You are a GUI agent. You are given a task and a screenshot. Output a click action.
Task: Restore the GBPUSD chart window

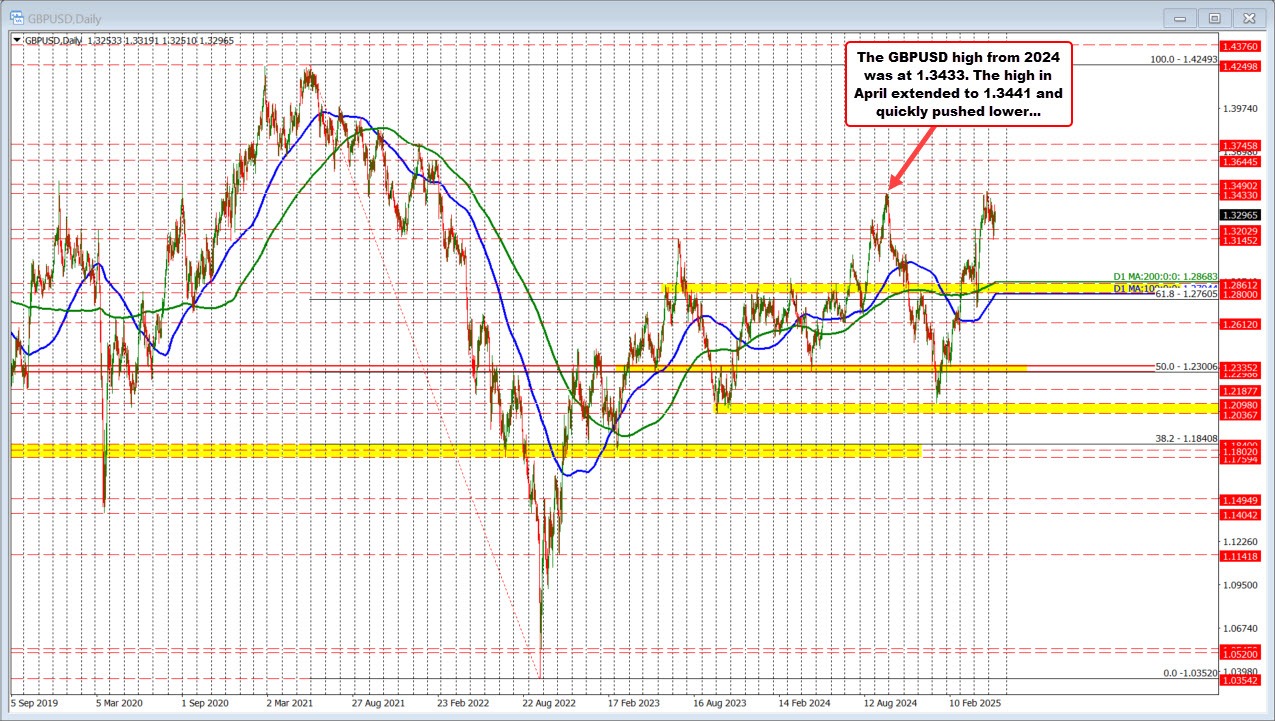pyautogui.click(x=1213, y=17)
